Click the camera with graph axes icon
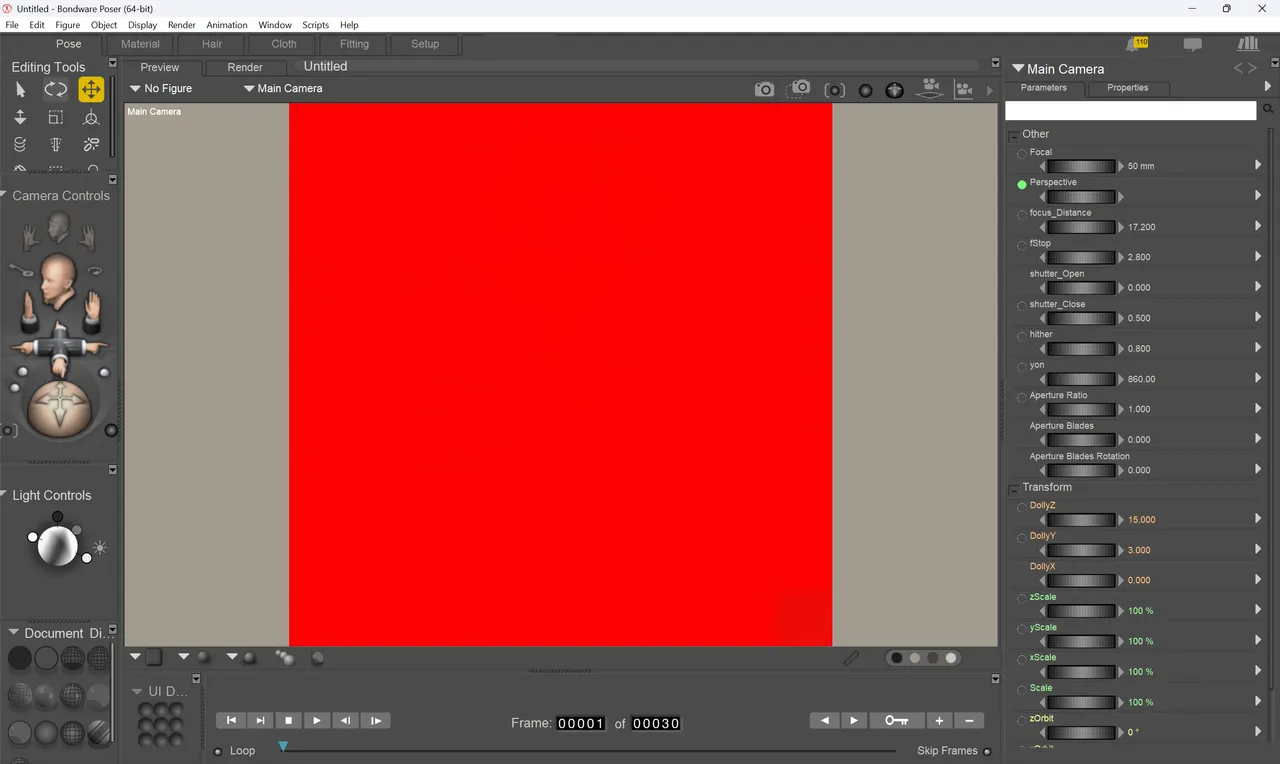1280x764 pixels. [963, 89]
